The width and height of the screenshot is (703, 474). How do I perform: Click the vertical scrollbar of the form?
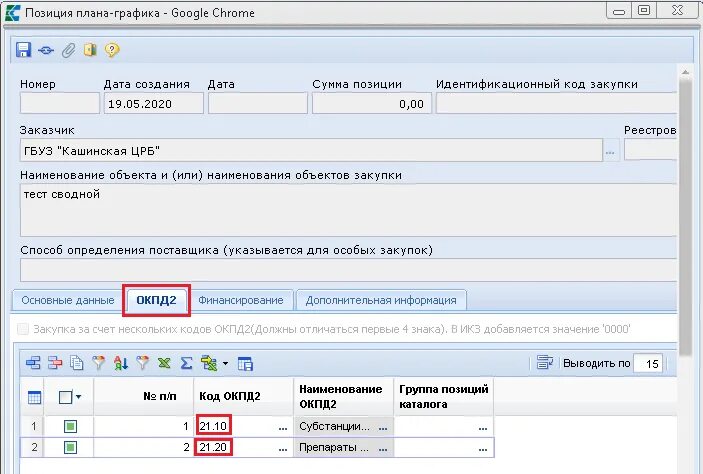point(685,215)
